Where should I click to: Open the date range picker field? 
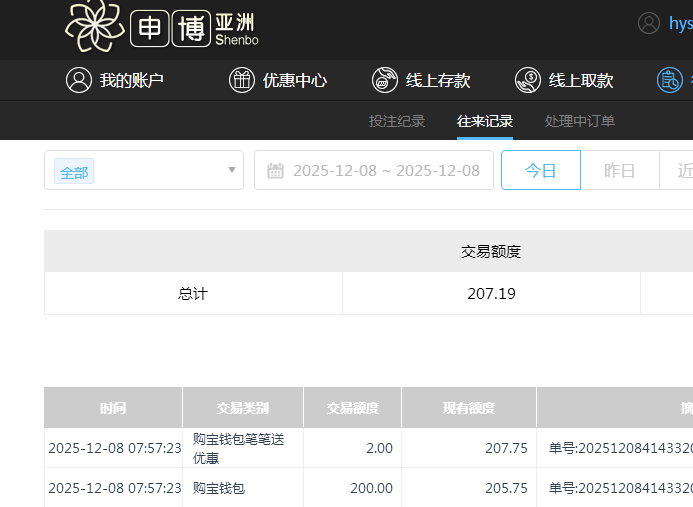[x=385, y=171]
